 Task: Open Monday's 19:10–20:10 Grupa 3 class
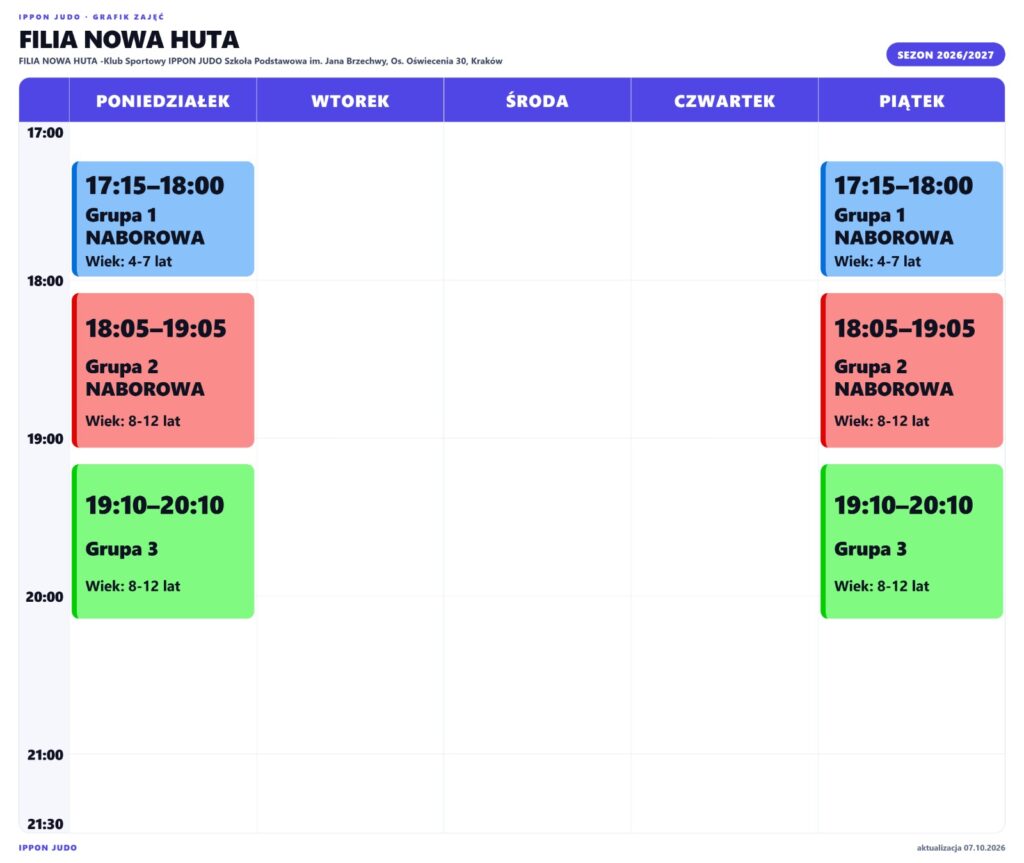[x=163, y=542]
